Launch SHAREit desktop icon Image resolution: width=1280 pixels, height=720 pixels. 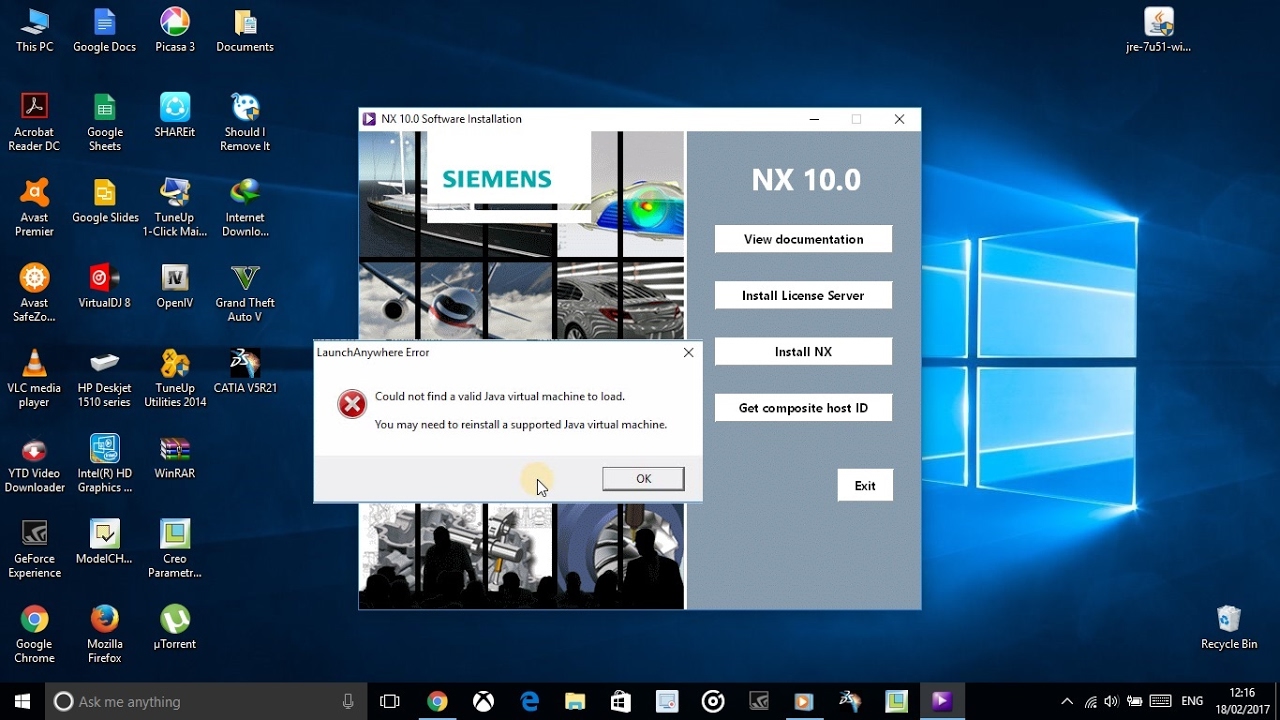point(175,116)
